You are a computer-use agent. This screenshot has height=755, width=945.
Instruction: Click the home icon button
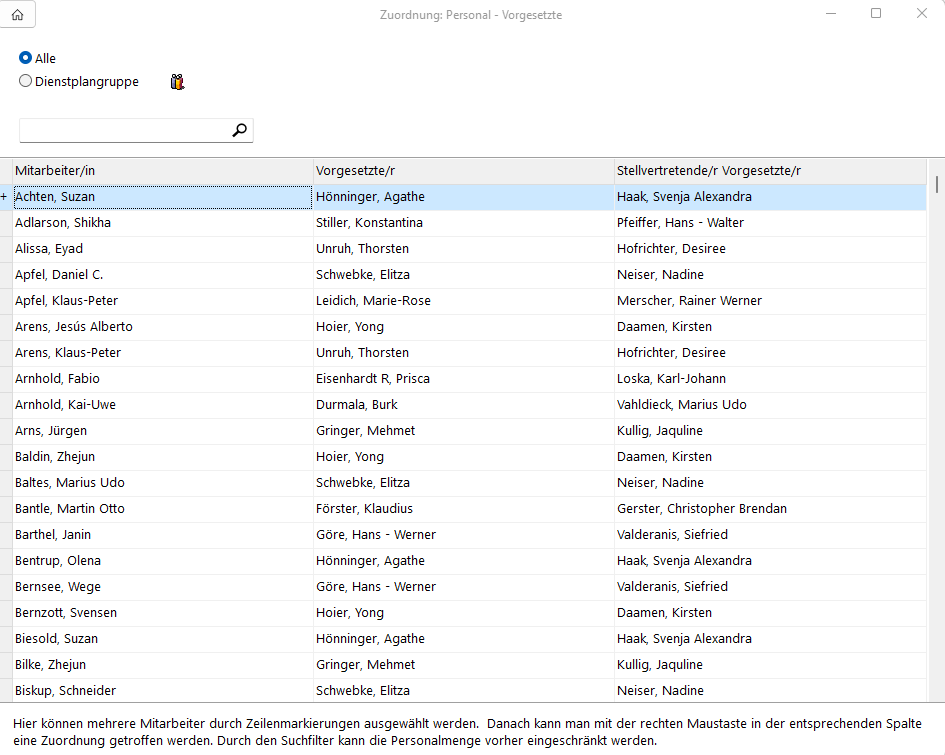coord(17,15)
